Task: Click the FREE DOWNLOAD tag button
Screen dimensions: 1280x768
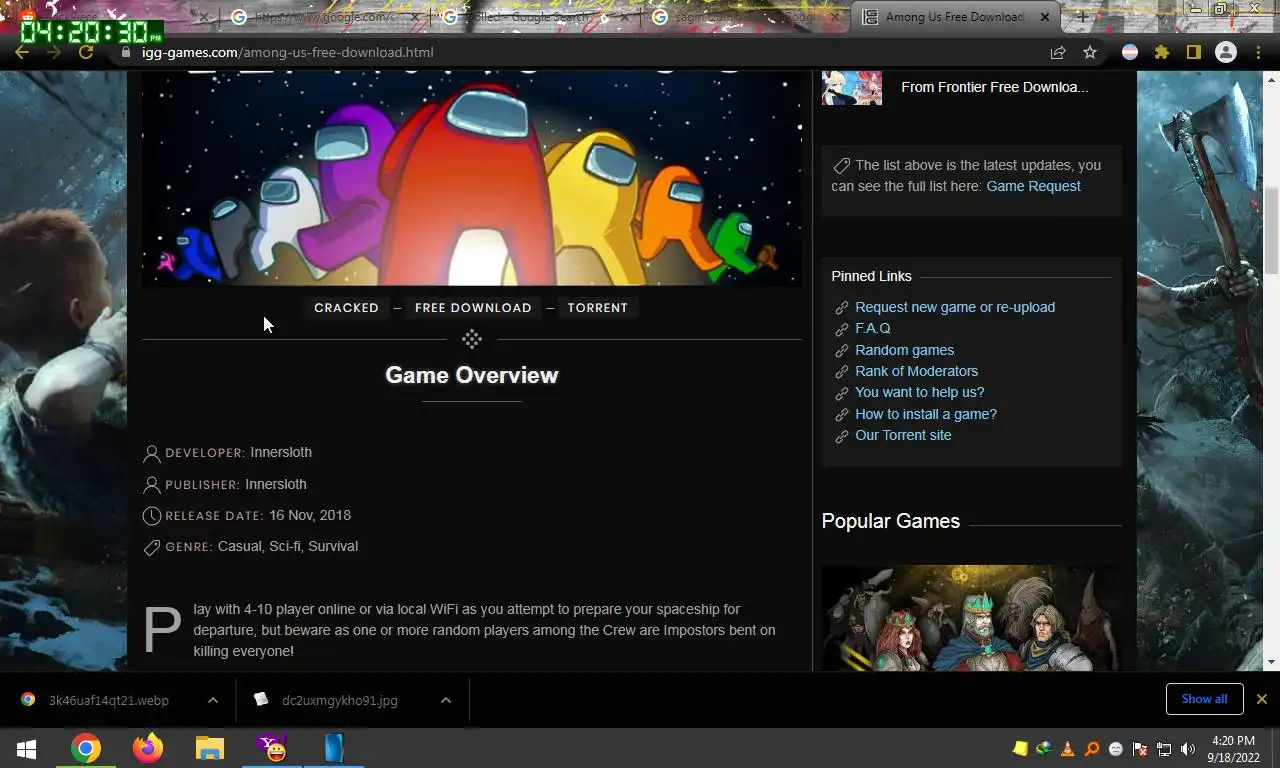Action: [x=473, y=308]
